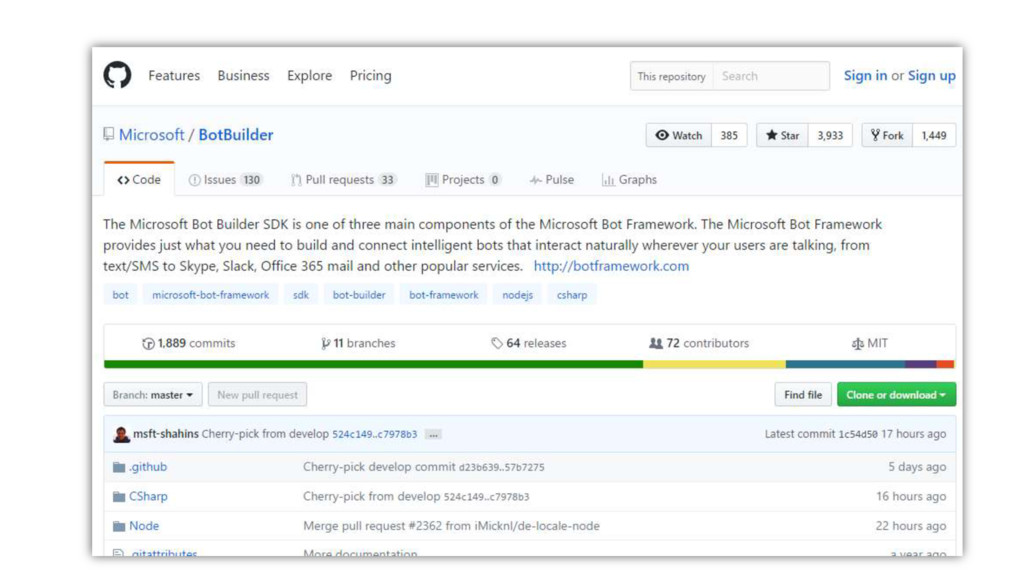Image resolution: width=1024 pixels, height=576 pixels.
Task: View the 385 watchers count
Action: [x=729, y=135]
